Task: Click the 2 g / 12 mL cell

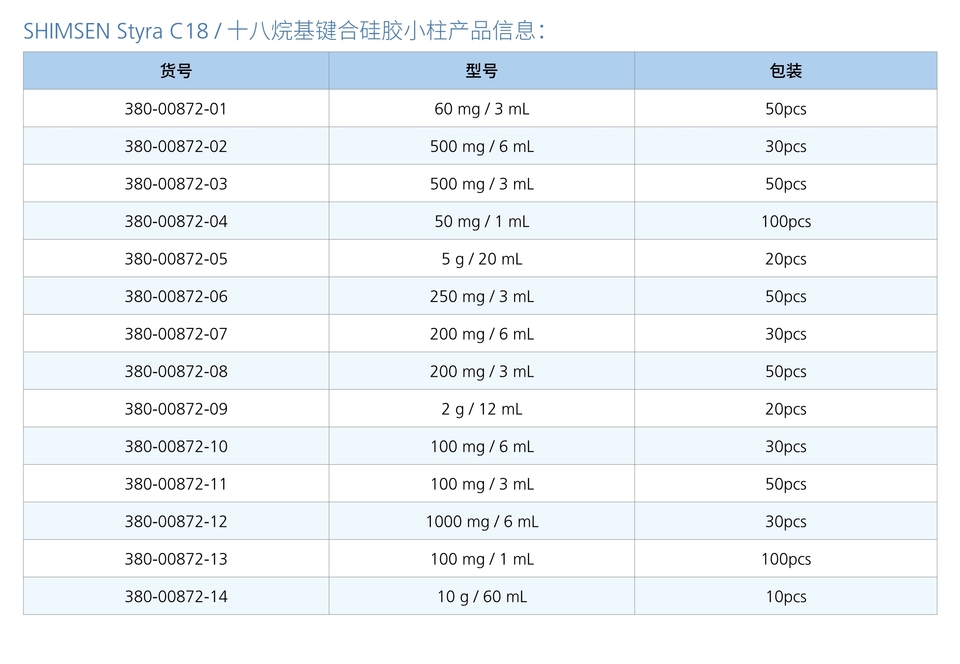Action: click(481, 409)
